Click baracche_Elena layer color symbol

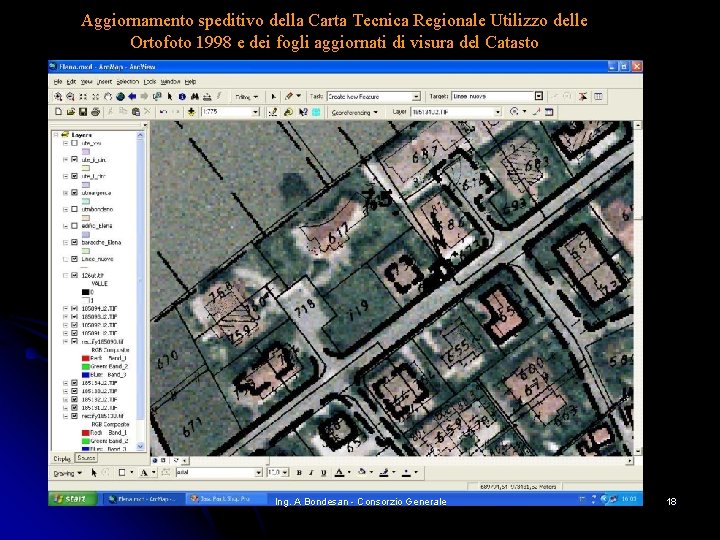pyautogui.click(x=86, y=251)
